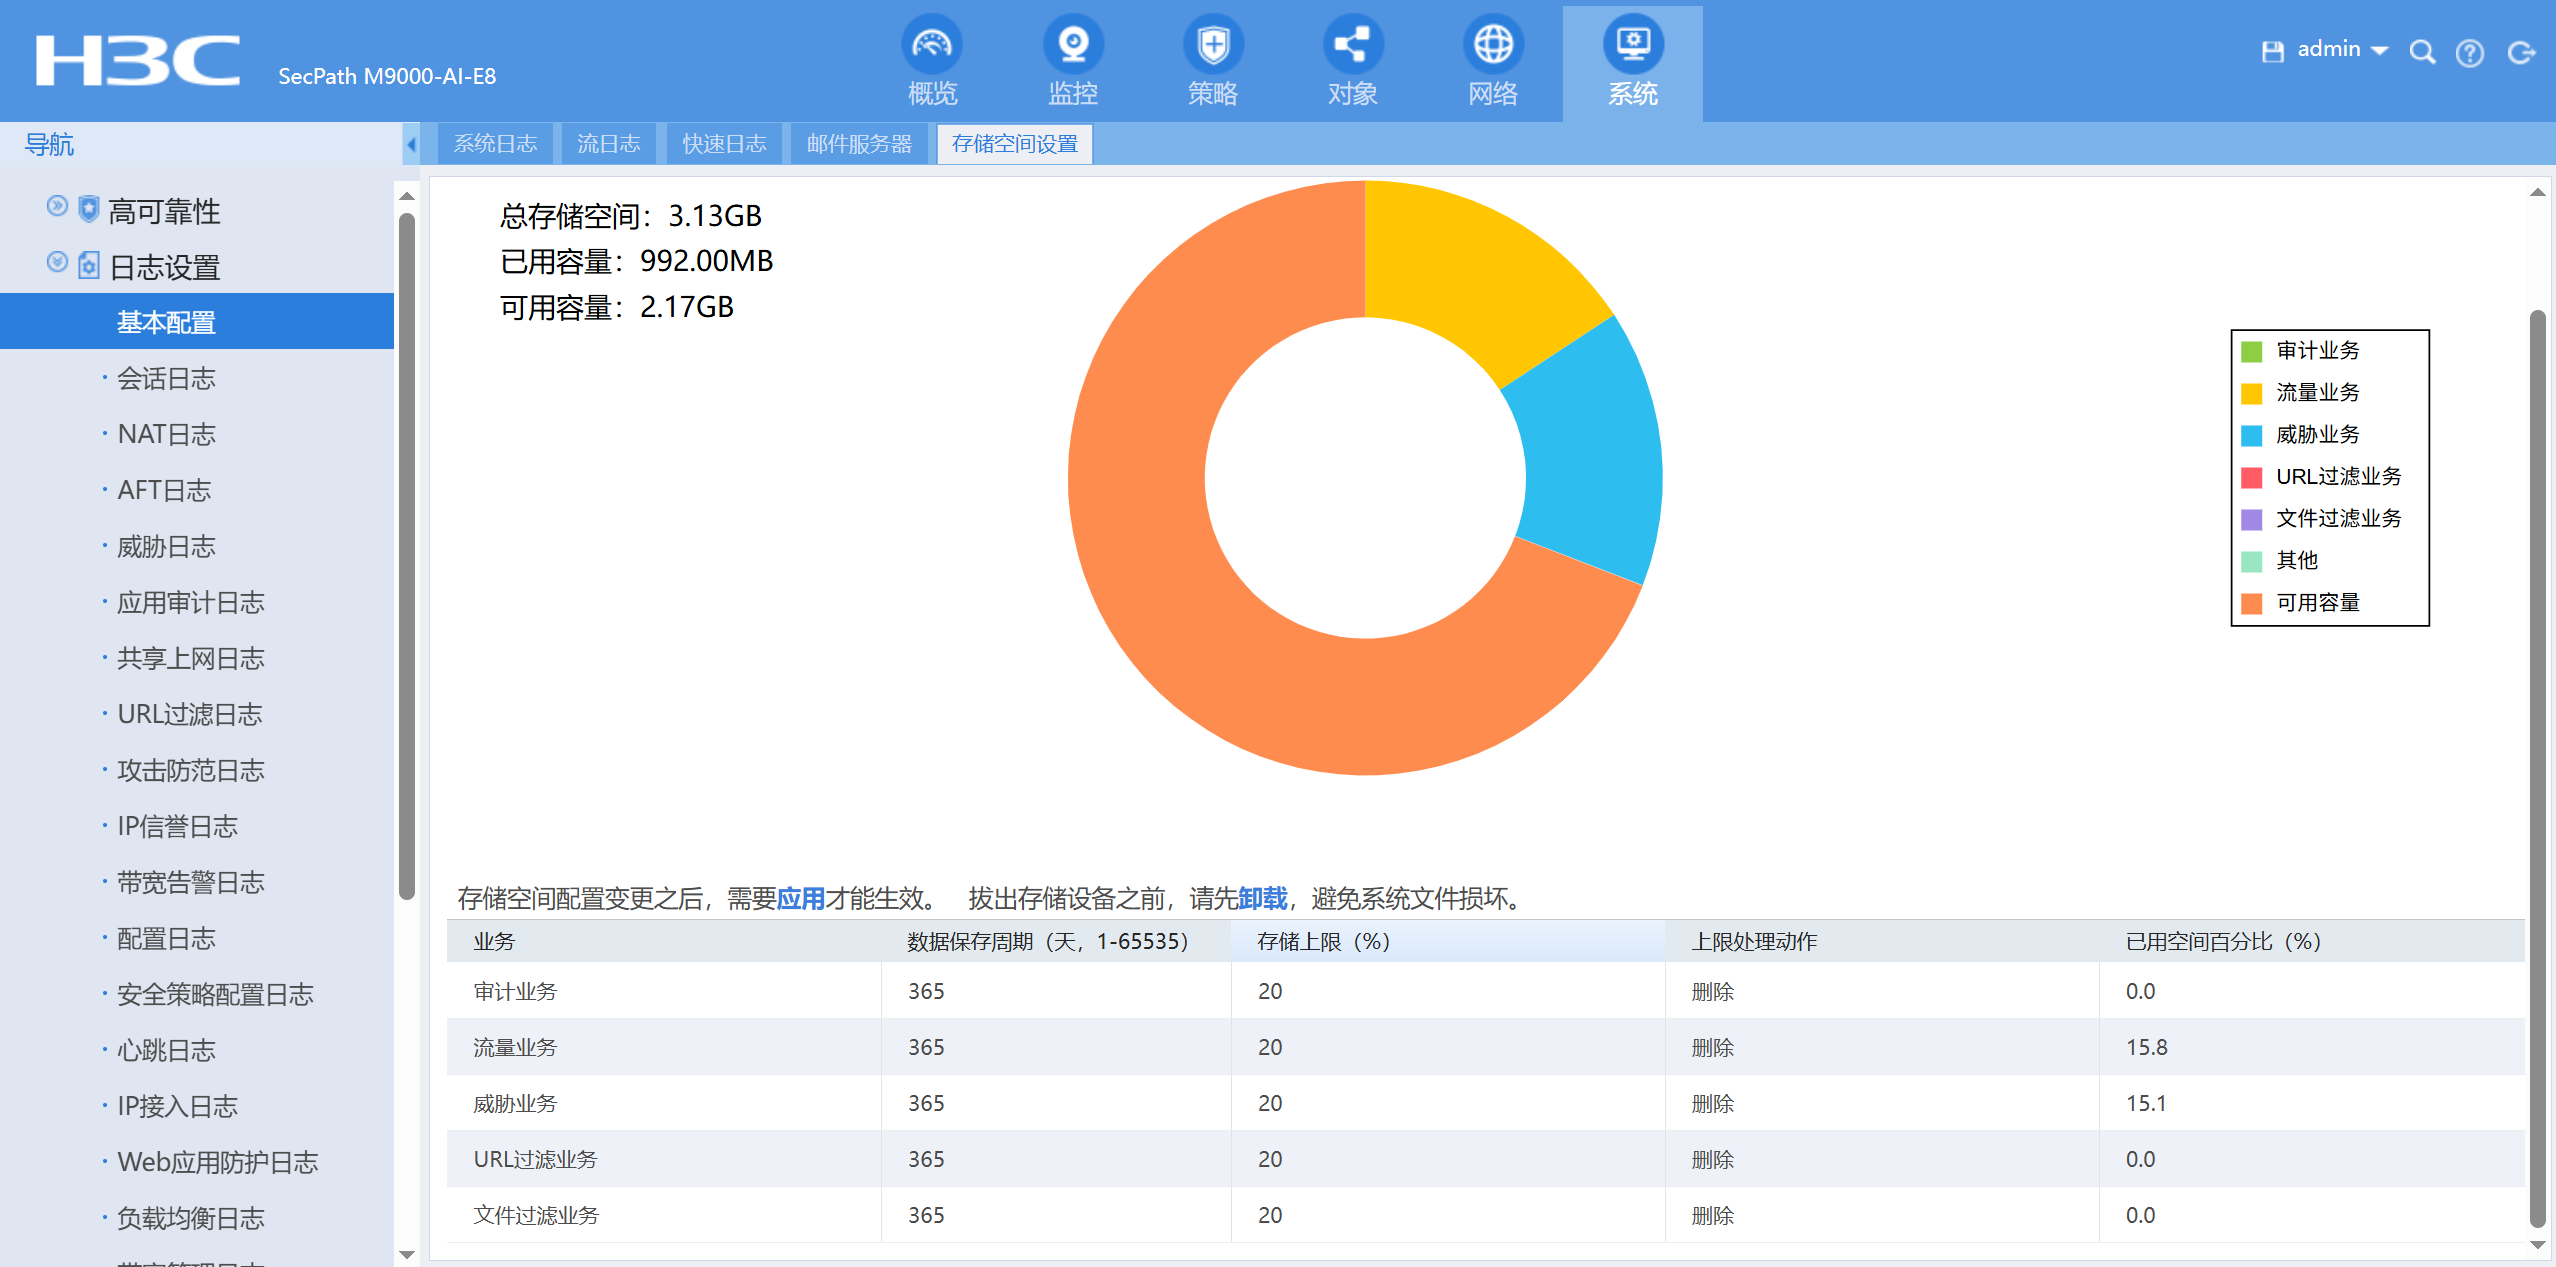Select 会话日志 in navigation tree
This screenshot has width=2556, height=1267.
pyautogui.click(x=166, y=379)
